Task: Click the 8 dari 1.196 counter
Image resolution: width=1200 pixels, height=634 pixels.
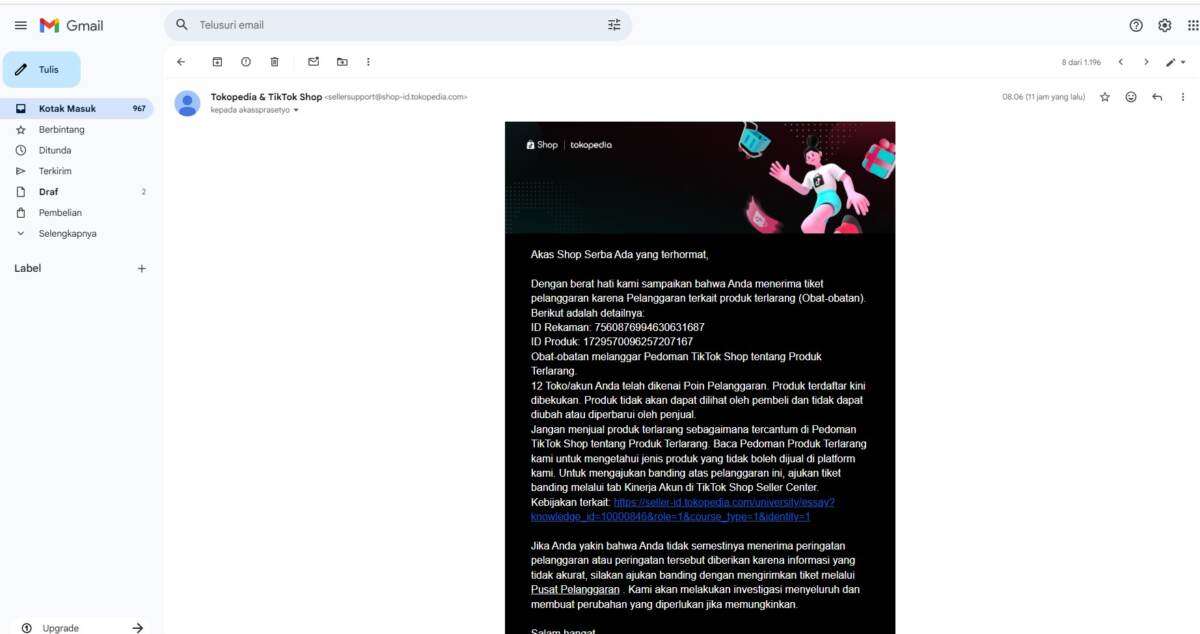Action: pyautogui.click(x=1081, y=62)
